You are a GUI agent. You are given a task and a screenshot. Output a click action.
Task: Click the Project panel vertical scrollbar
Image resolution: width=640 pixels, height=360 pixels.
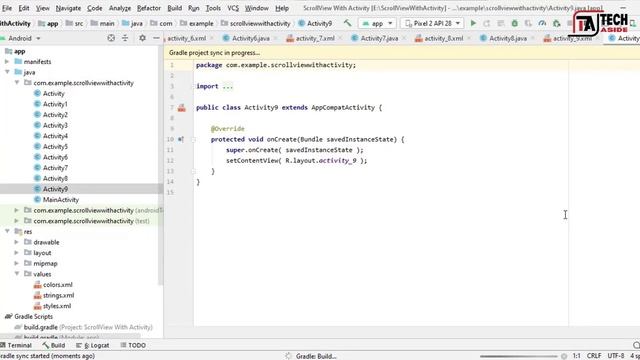[x=160, y=165]
